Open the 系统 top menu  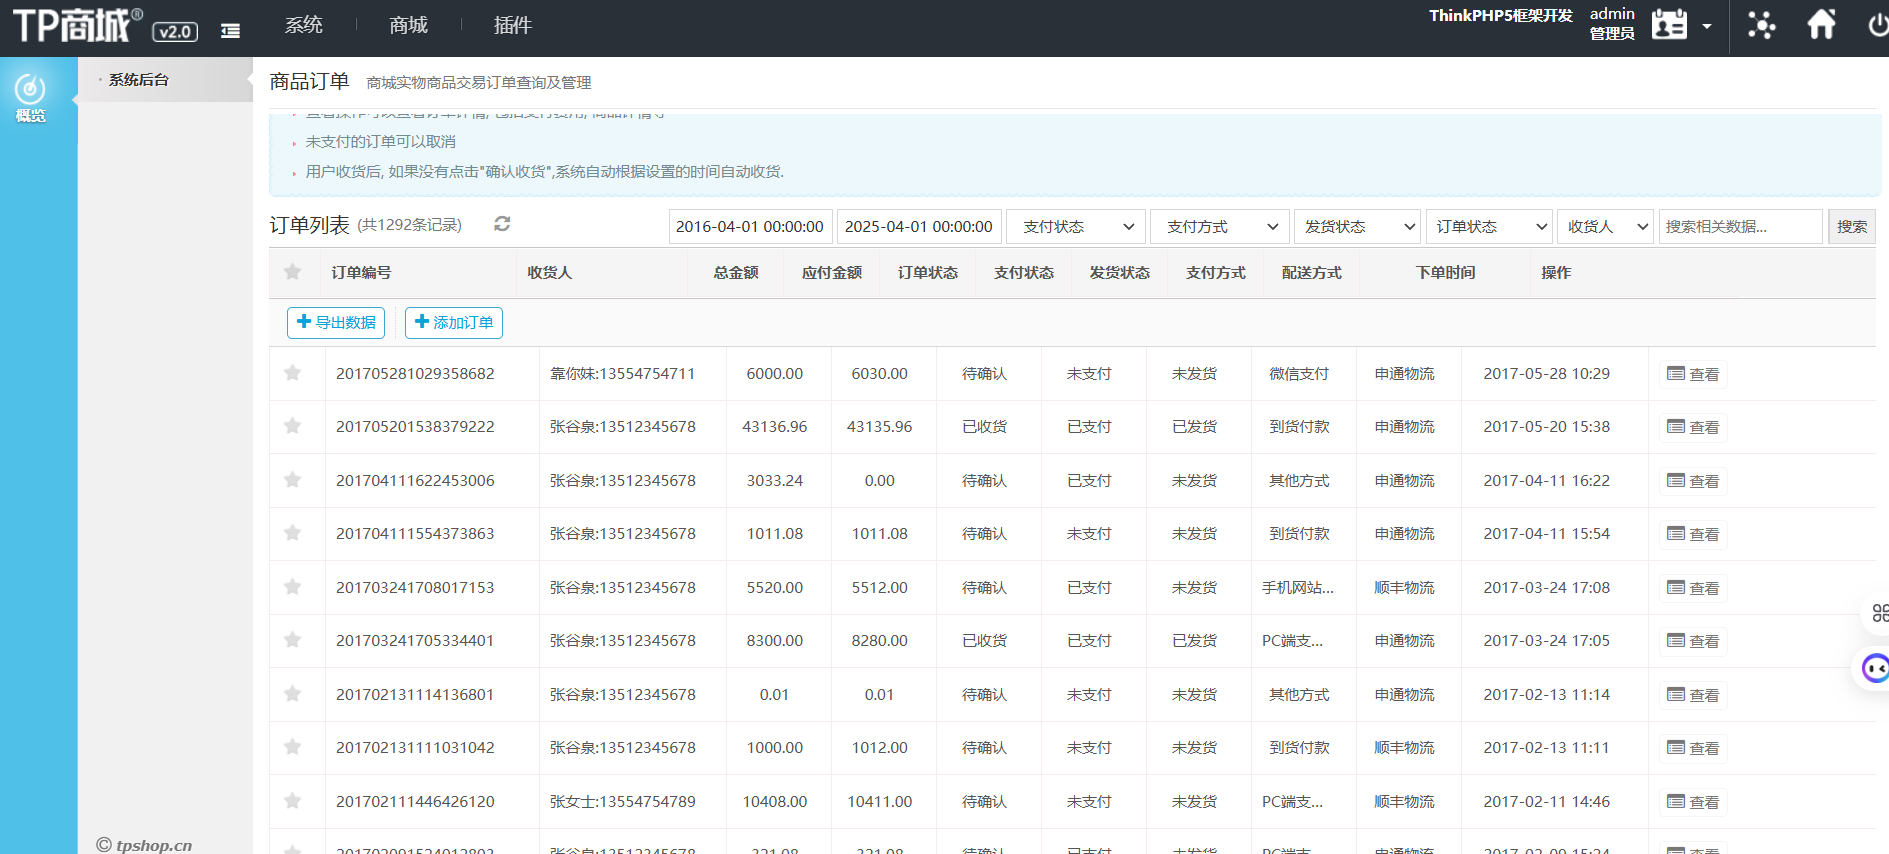(x=304, y=25)
